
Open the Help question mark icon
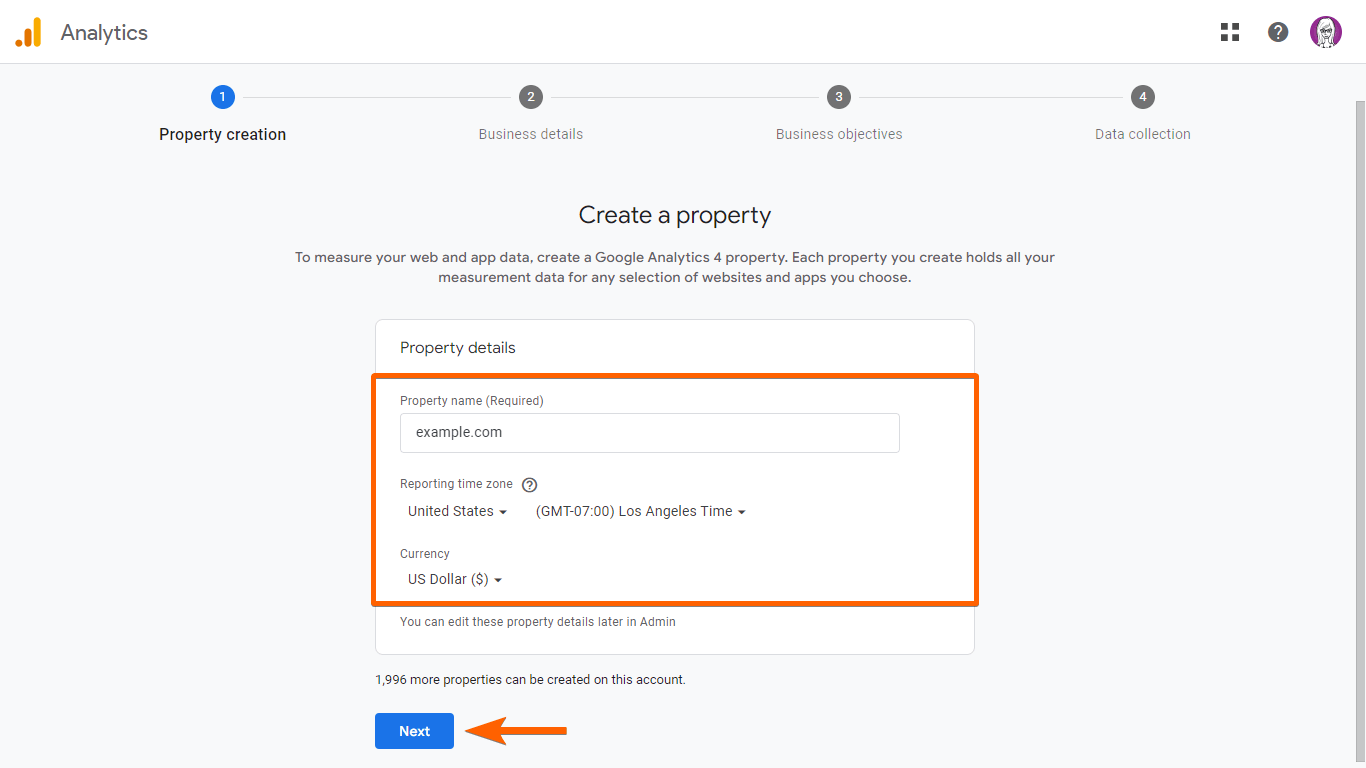(1278, 32)
